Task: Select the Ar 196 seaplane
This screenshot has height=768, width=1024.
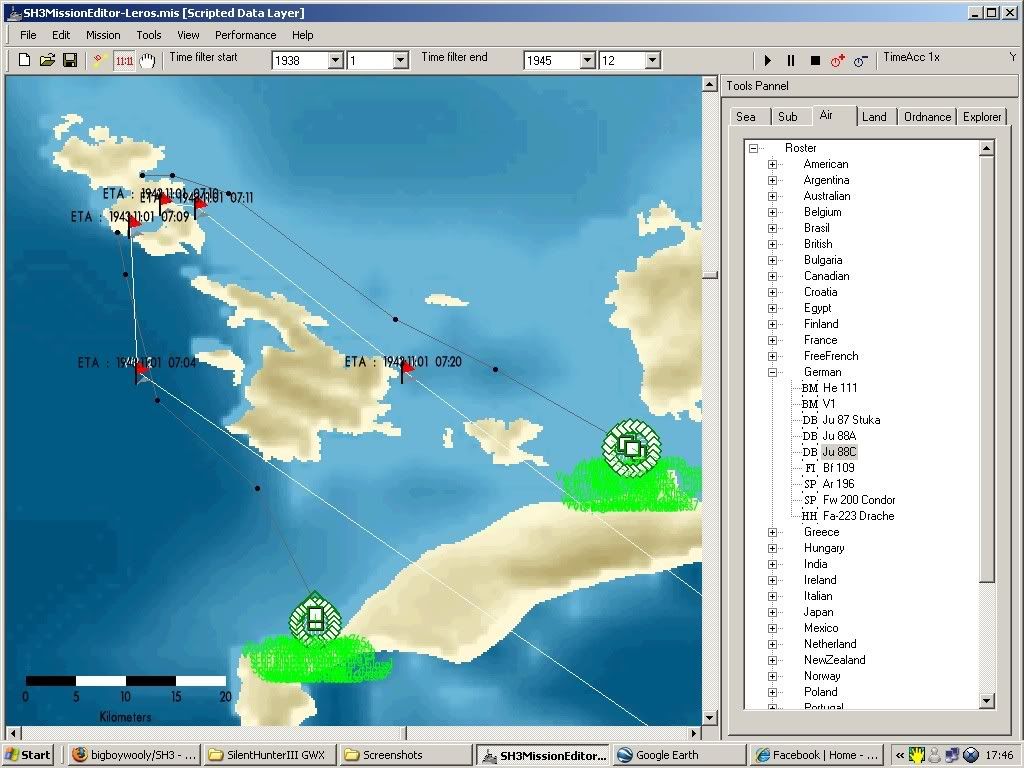Action: pos(839,484)
